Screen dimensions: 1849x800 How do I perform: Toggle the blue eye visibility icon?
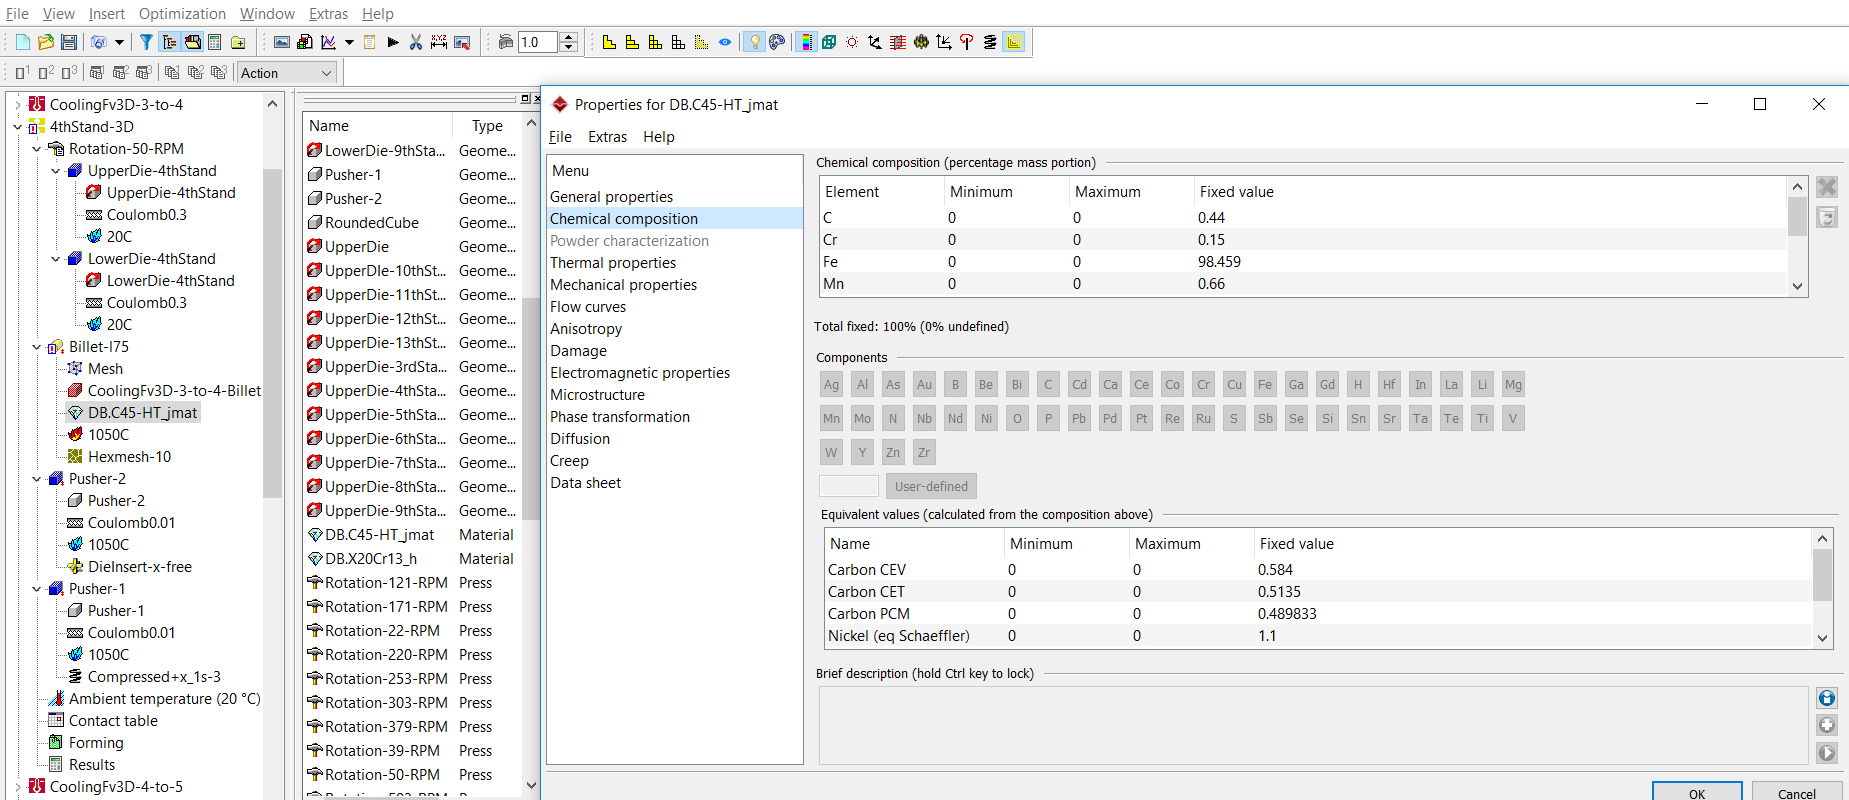[725, 42]
